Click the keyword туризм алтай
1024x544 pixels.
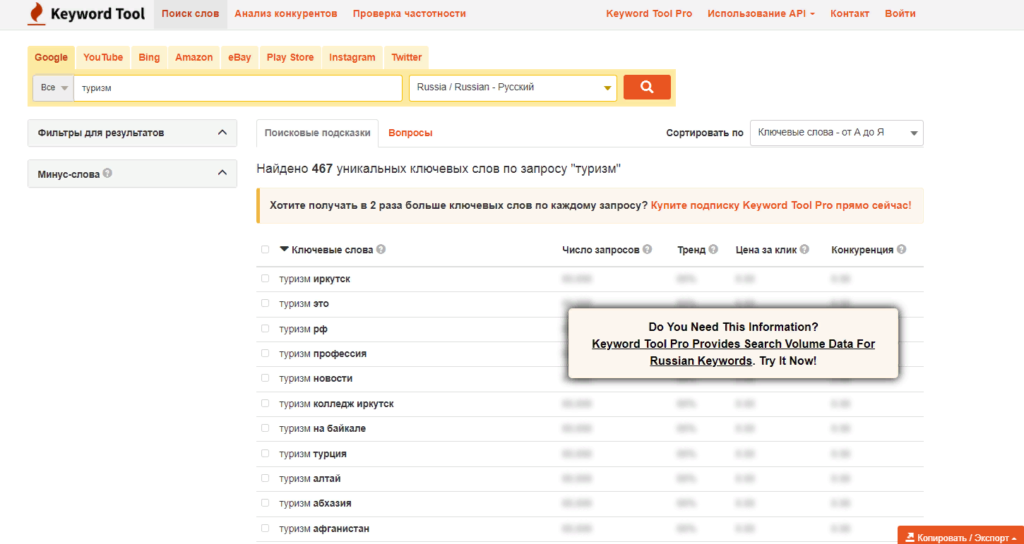pyautogui.click(x=310, y=479)
